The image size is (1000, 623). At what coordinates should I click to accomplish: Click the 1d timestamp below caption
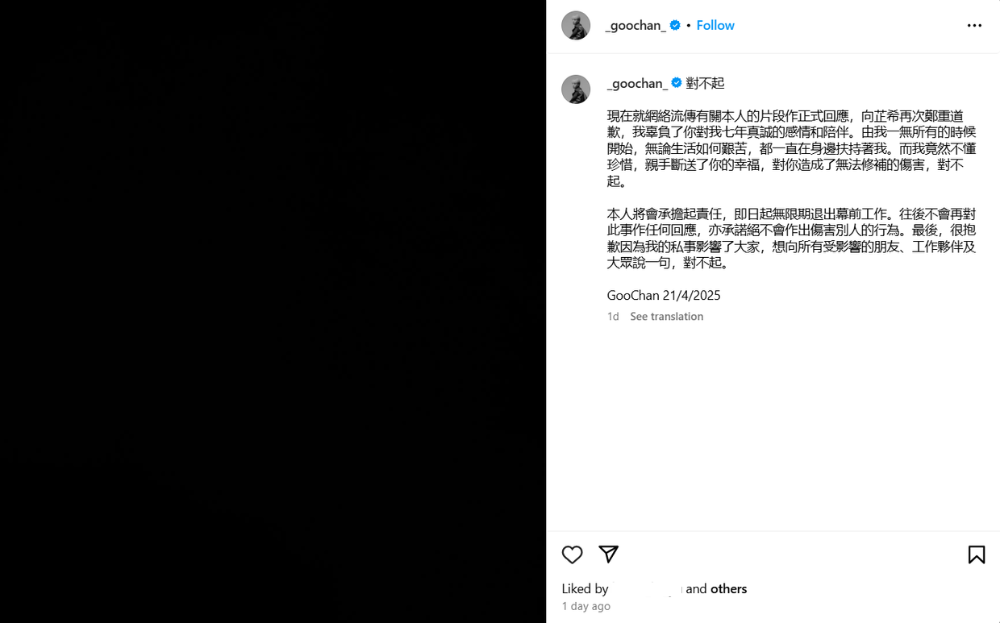pyautogui.click(x=613, y=316)
